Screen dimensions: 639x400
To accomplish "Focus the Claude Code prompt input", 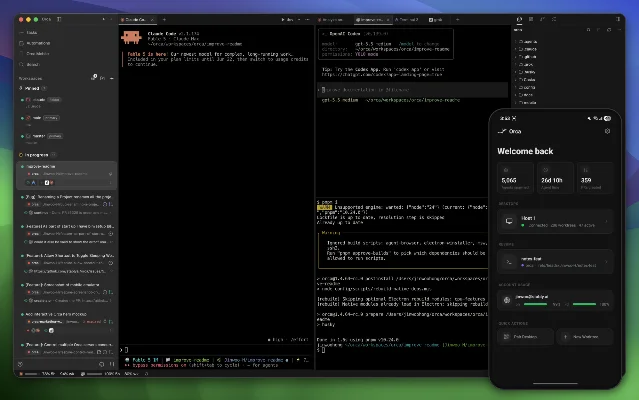I will pyautogui.click(x=216, y=350).
